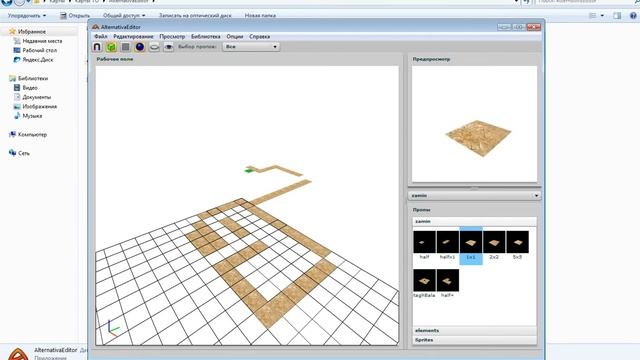The width and height of the screenshot is (640, 360).
Task: Expand the elements props group
Action: click(x=474, y=330)
